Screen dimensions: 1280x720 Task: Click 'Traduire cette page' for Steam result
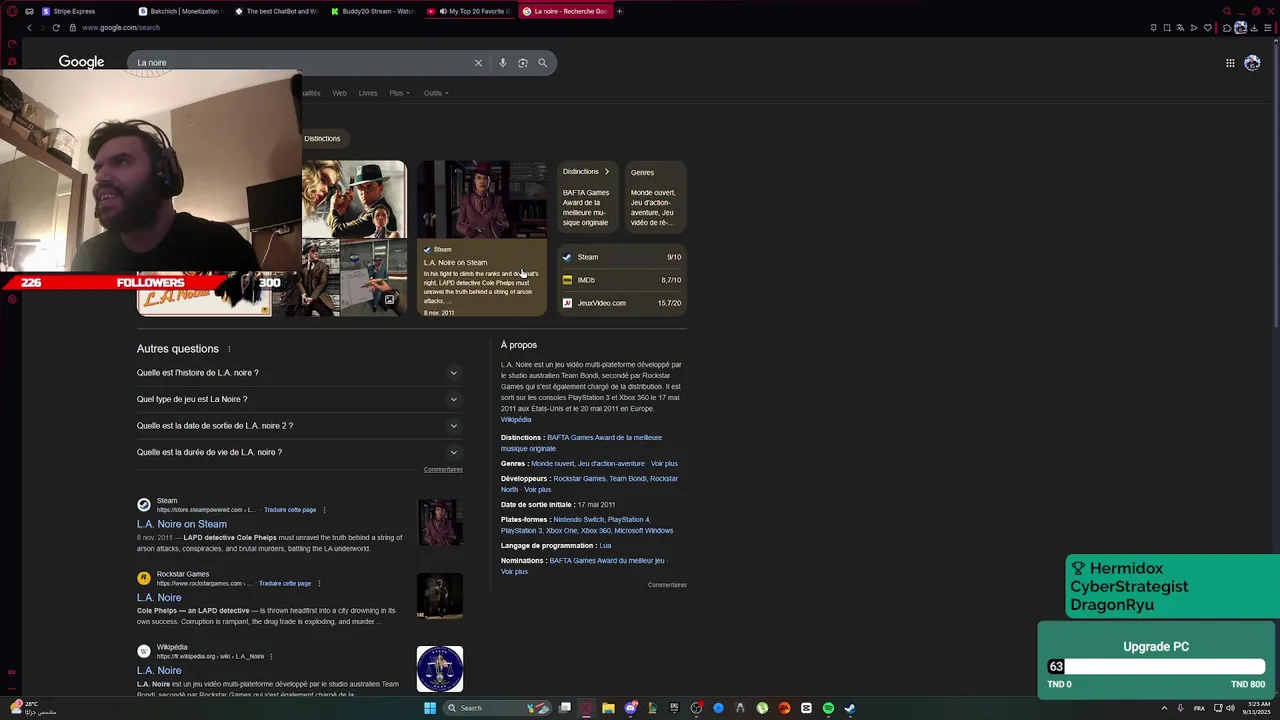pos(290,510)
